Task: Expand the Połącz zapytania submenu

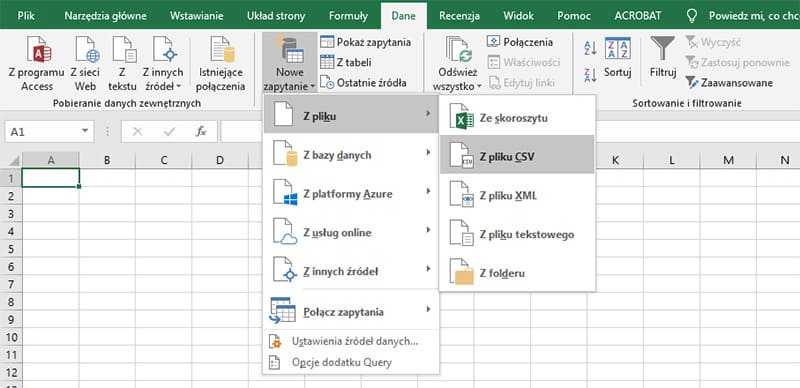Action: coord(351,311)
